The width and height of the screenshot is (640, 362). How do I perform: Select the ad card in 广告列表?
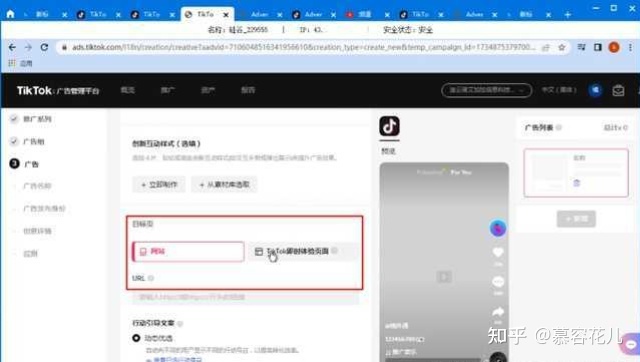576,173
